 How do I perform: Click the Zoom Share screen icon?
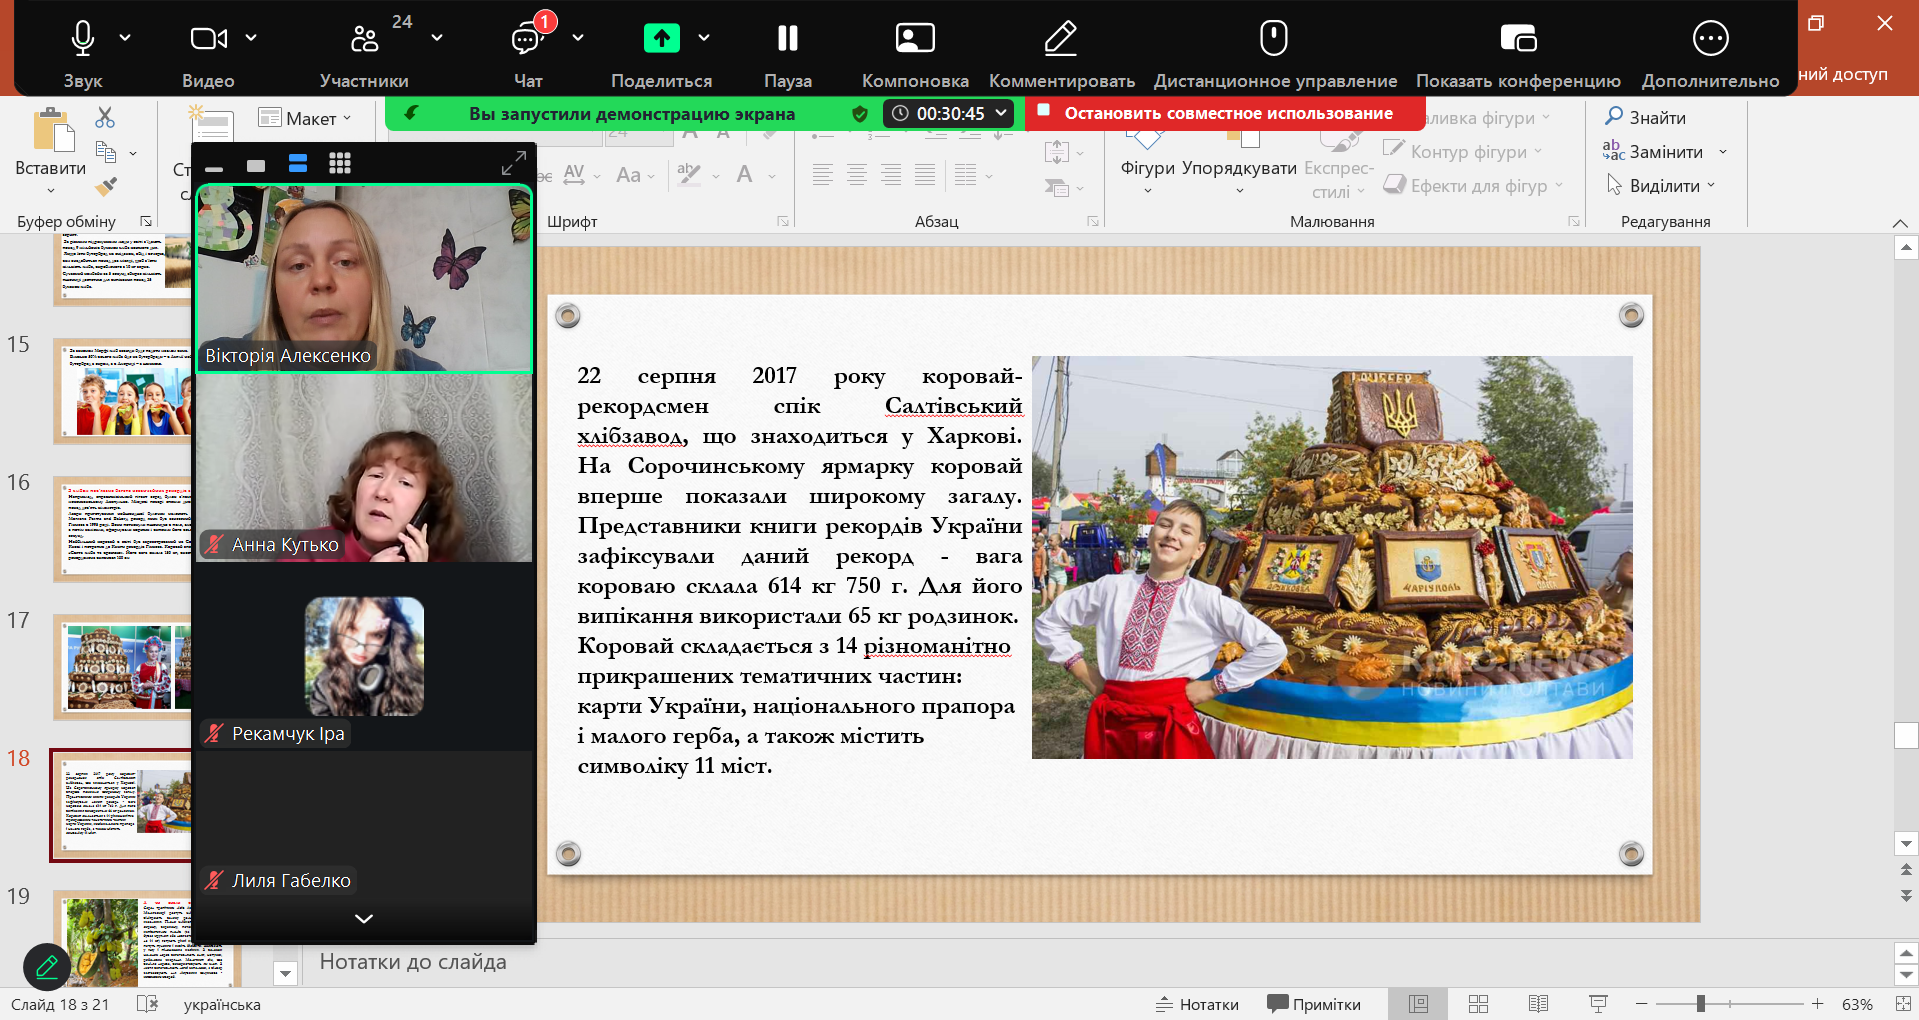[661, 39]
